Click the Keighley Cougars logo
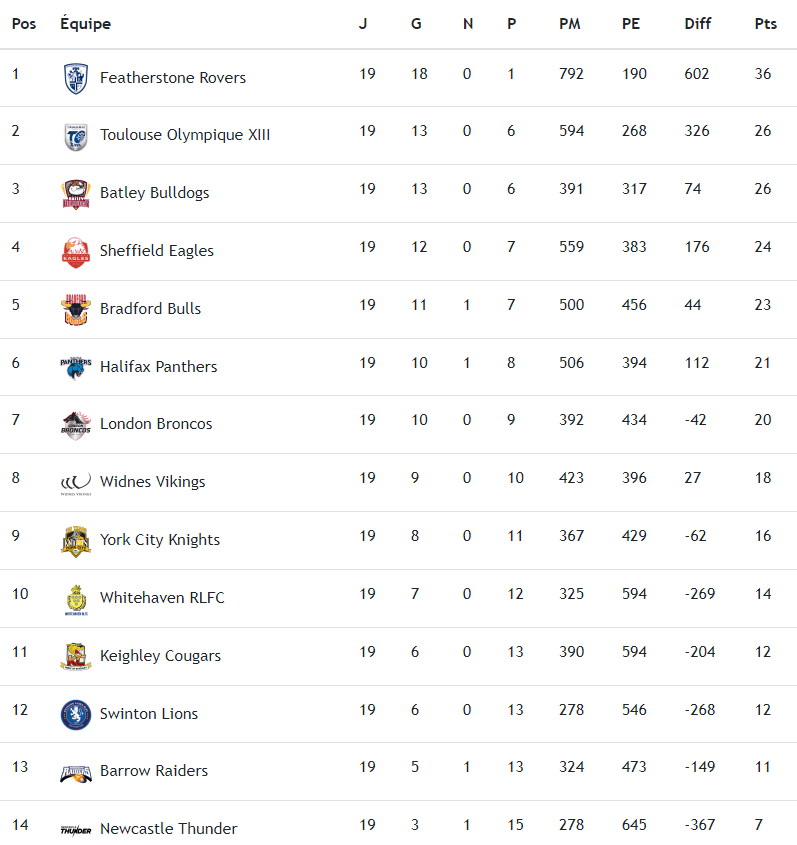Viewport: 797px width, 845px height. point(76,656)
